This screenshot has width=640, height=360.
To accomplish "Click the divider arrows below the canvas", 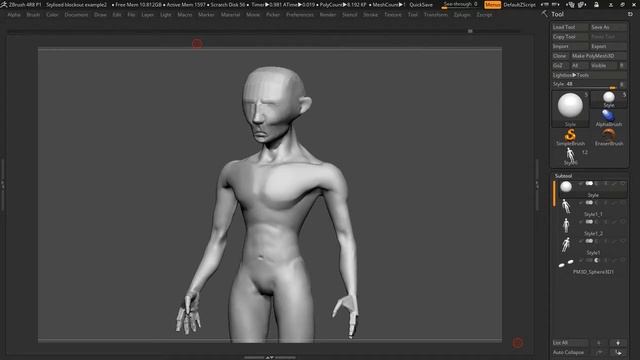I will 270,357.
